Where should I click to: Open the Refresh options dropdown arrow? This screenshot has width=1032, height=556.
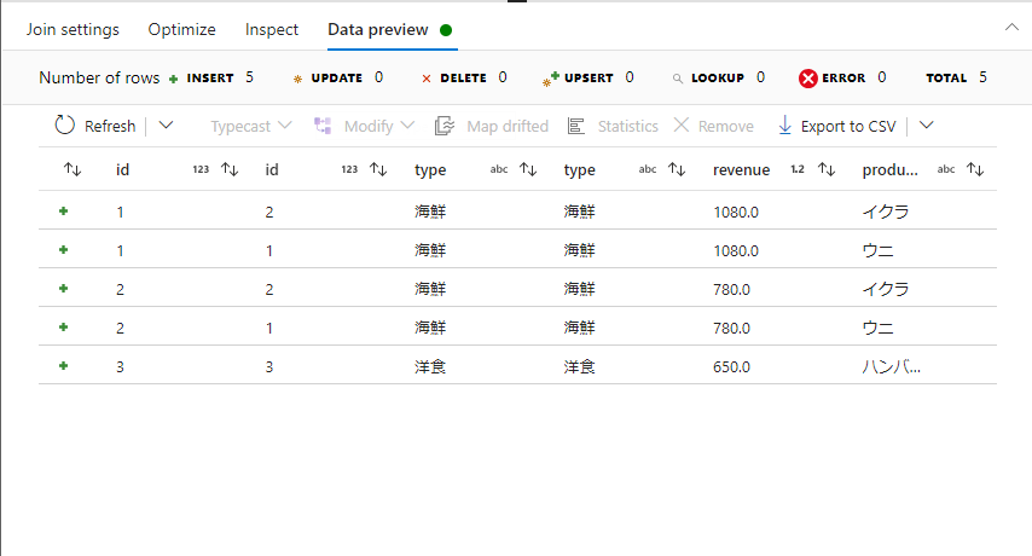tap(166, 125)
